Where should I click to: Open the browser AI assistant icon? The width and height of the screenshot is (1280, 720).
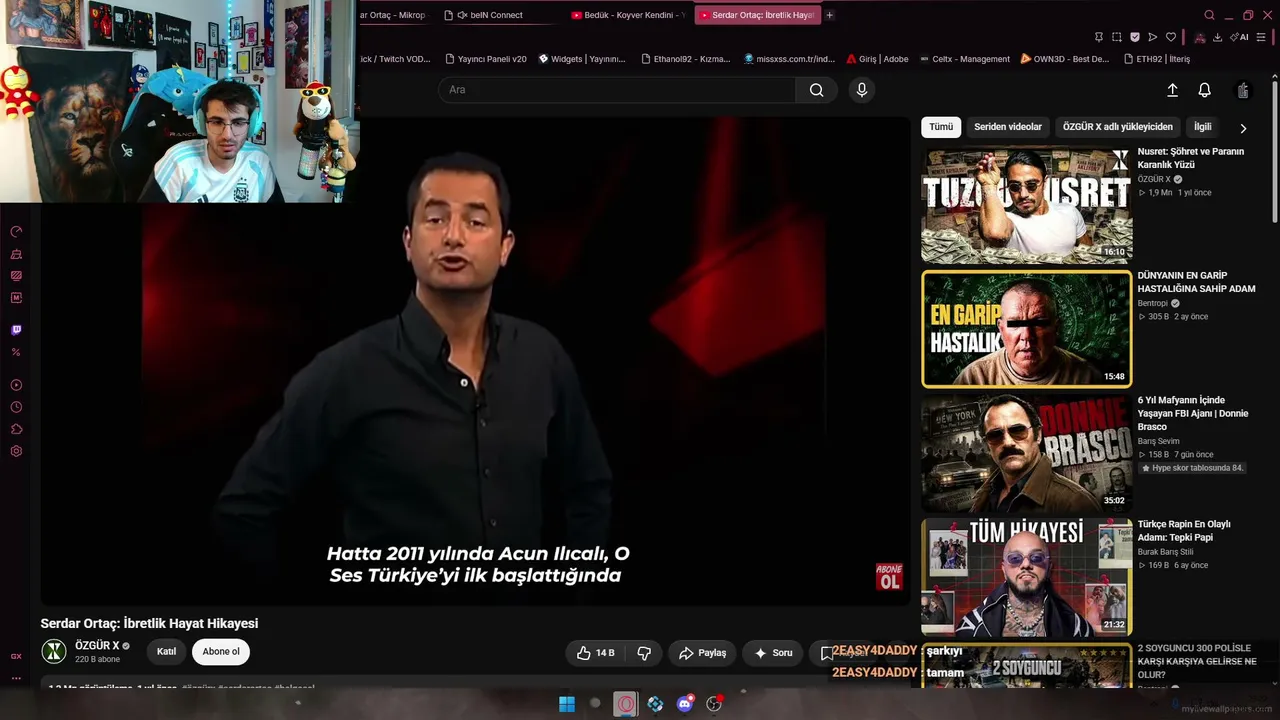[1241, 37]
